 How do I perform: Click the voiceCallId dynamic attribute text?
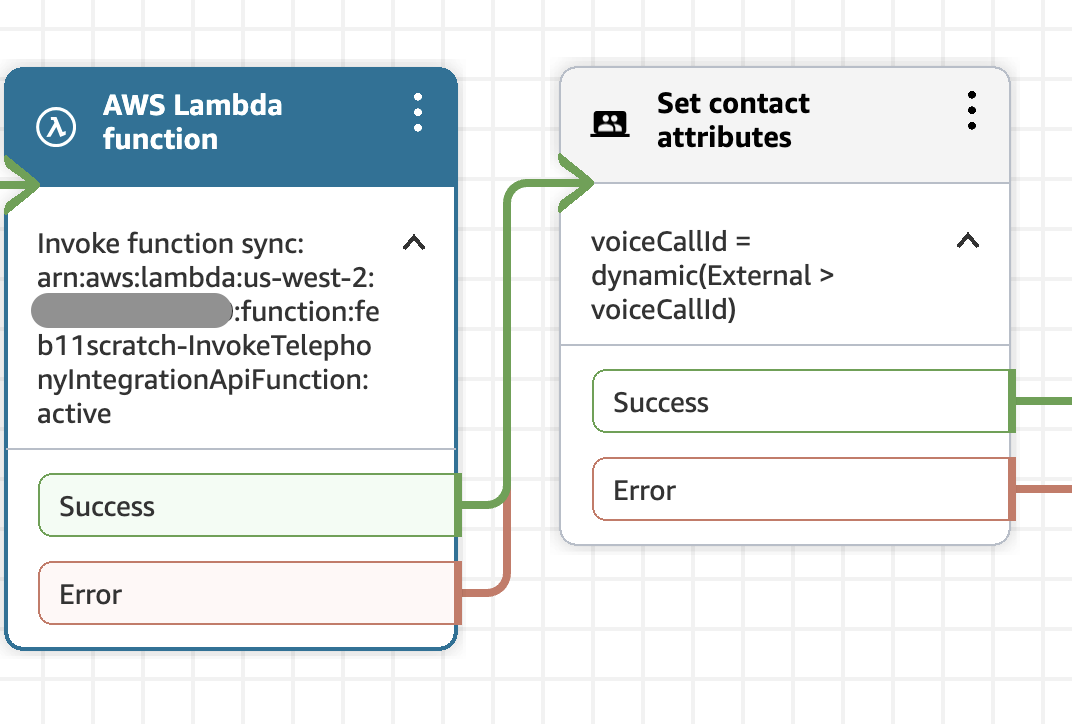(x=712, y=276)
